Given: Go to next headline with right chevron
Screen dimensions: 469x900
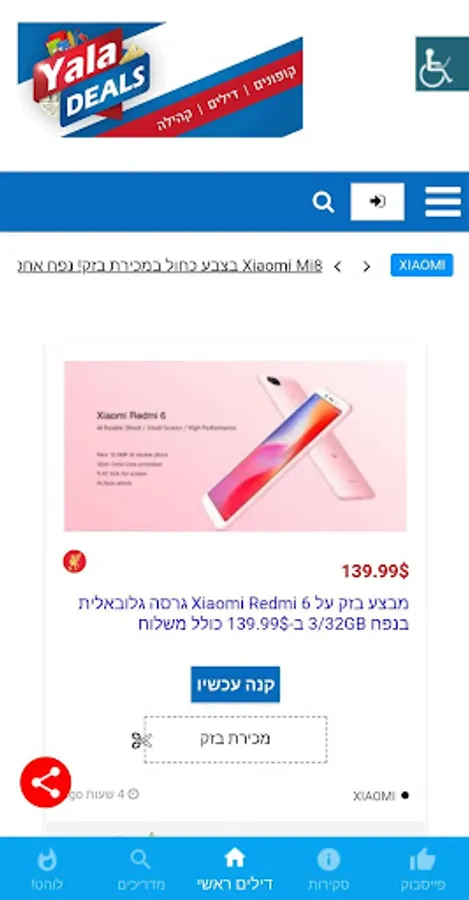Looking at the screenshot, I should (x=366, y=267).
